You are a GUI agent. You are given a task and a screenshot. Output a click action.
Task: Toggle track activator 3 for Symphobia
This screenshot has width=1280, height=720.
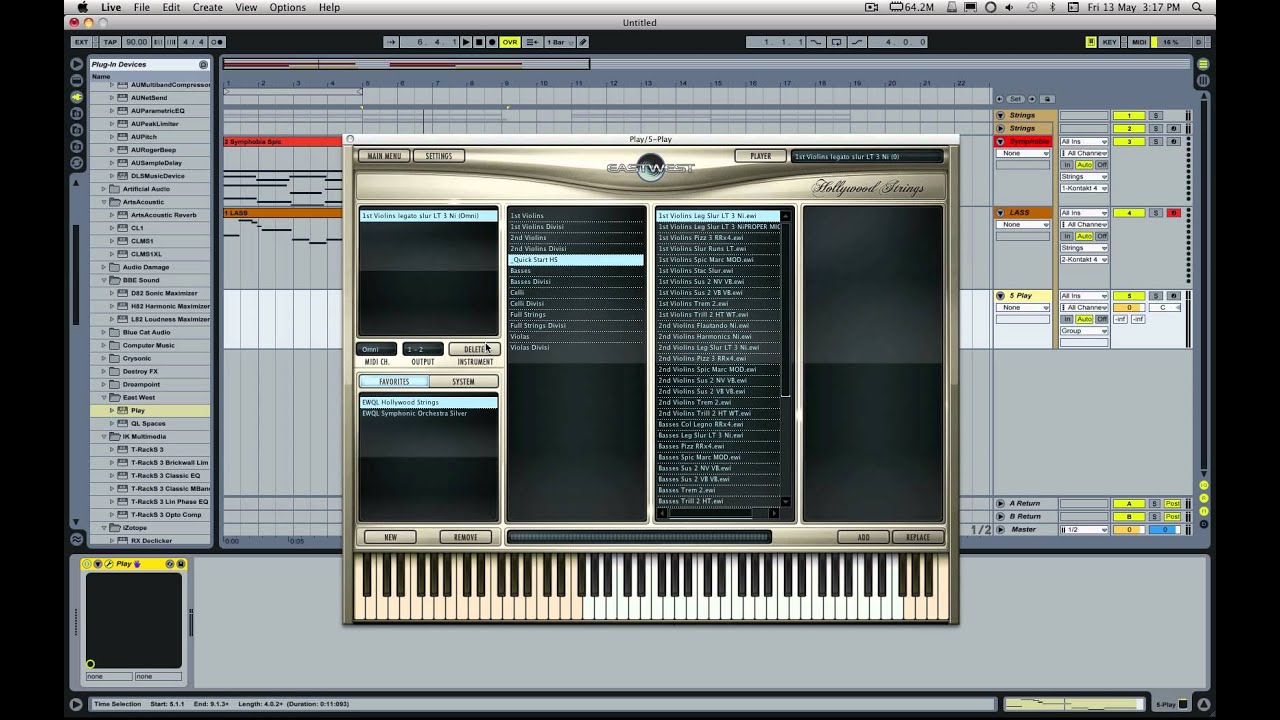point(1129,142)
